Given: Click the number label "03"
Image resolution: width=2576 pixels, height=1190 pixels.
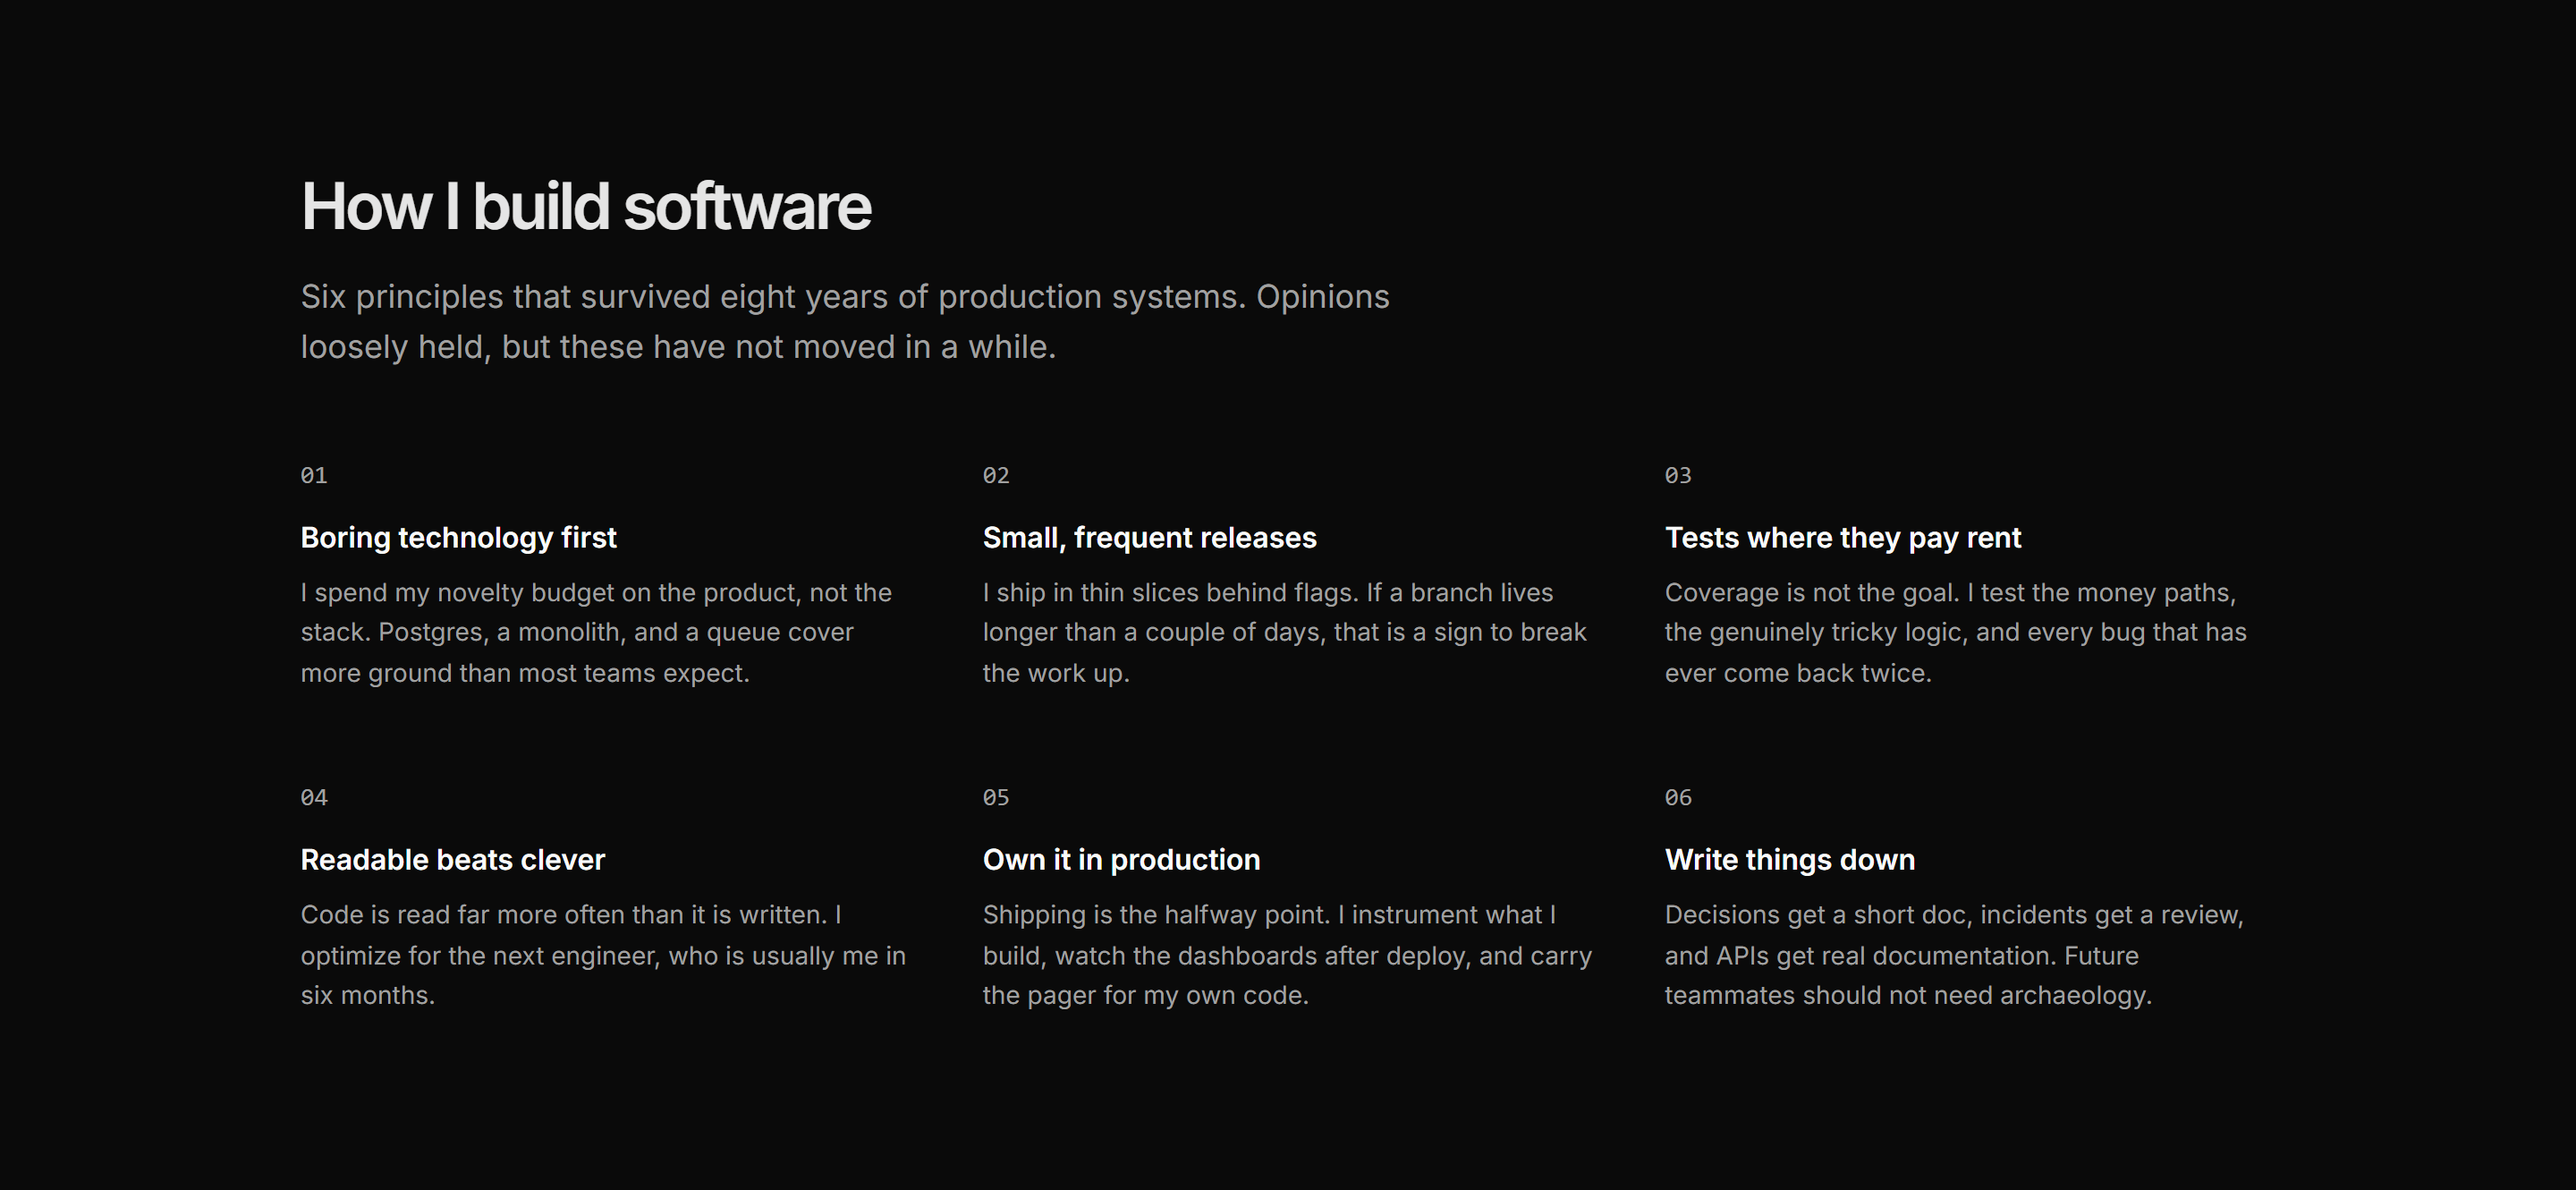Looking at the screenshot, I should click(1678, 476).
